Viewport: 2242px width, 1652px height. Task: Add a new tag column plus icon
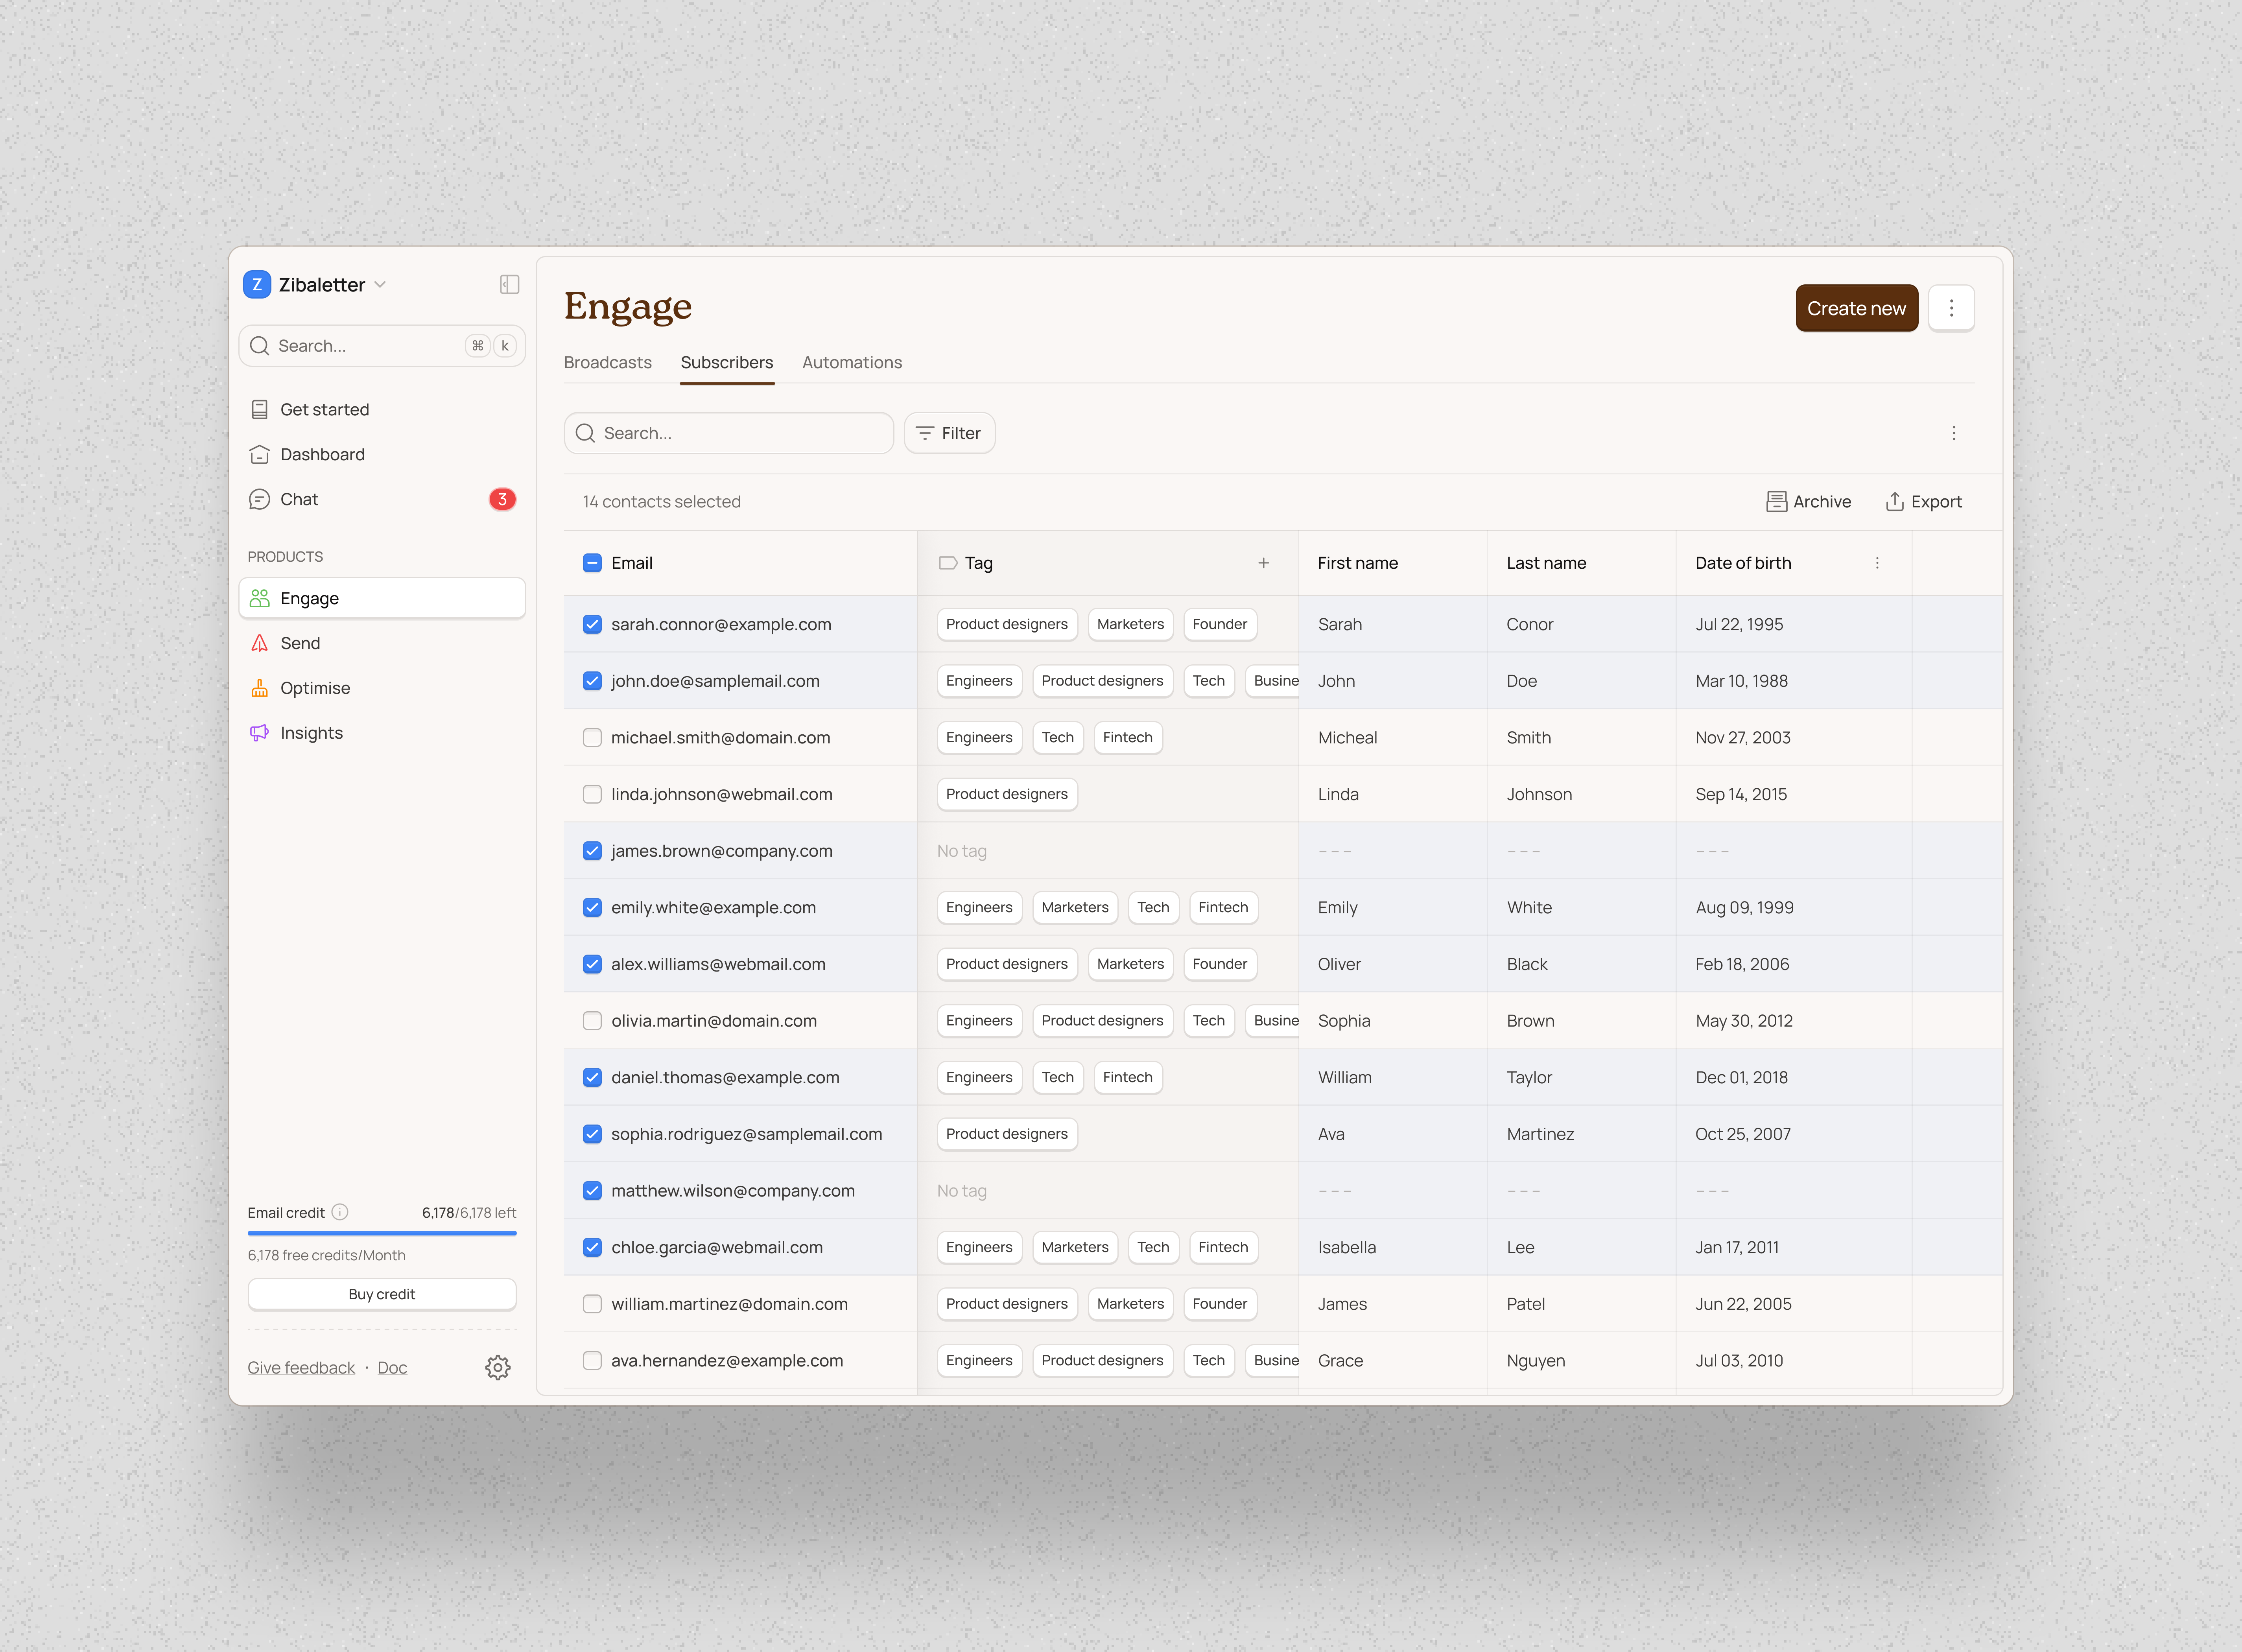pos(1264,563)
